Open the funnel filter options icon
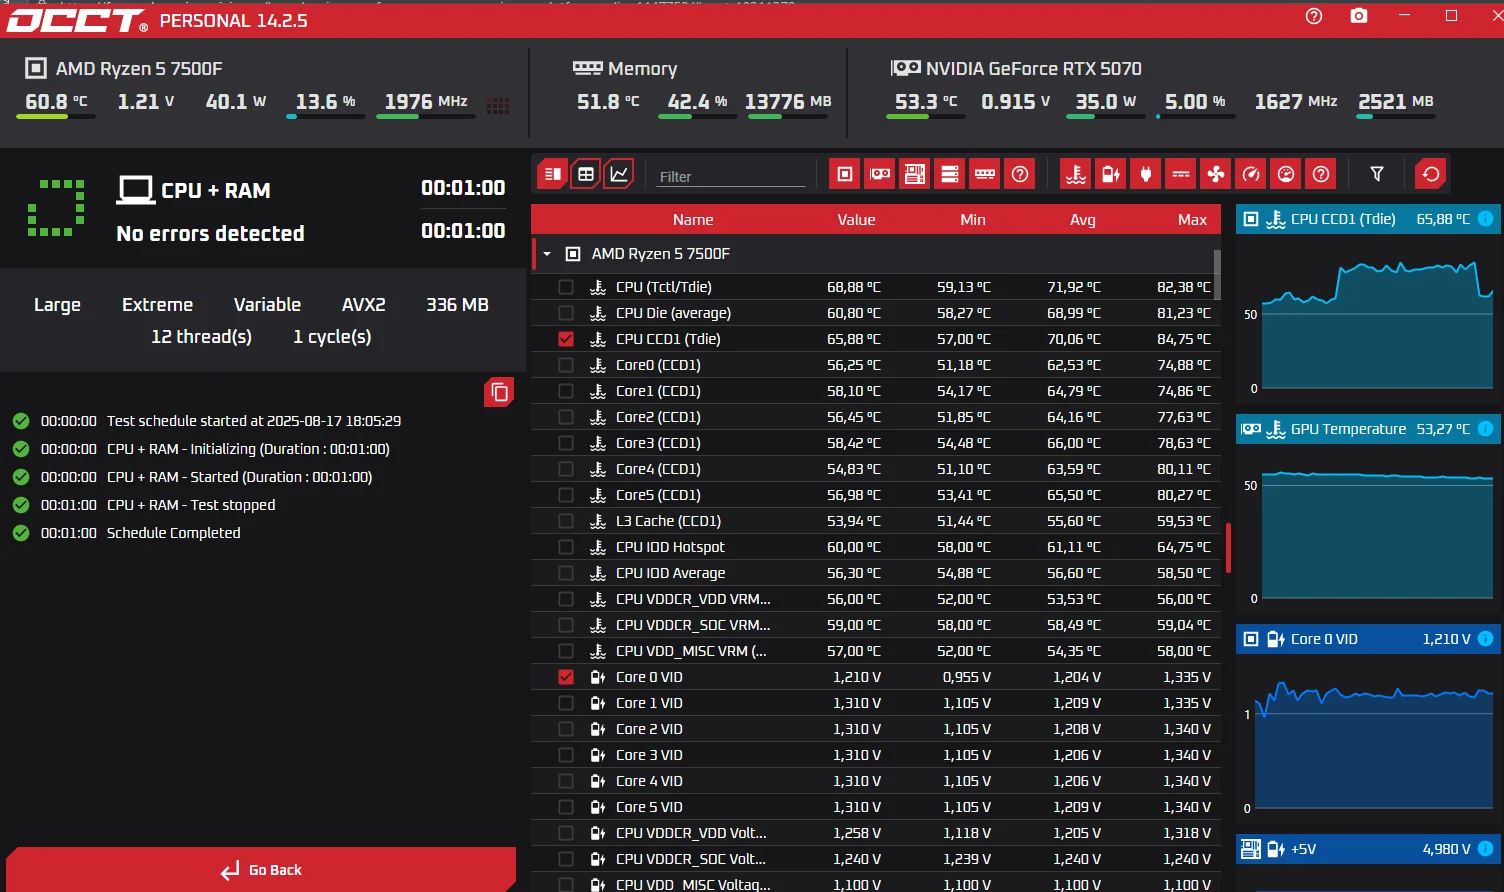1504x892 pixels. coord(1377,174)
